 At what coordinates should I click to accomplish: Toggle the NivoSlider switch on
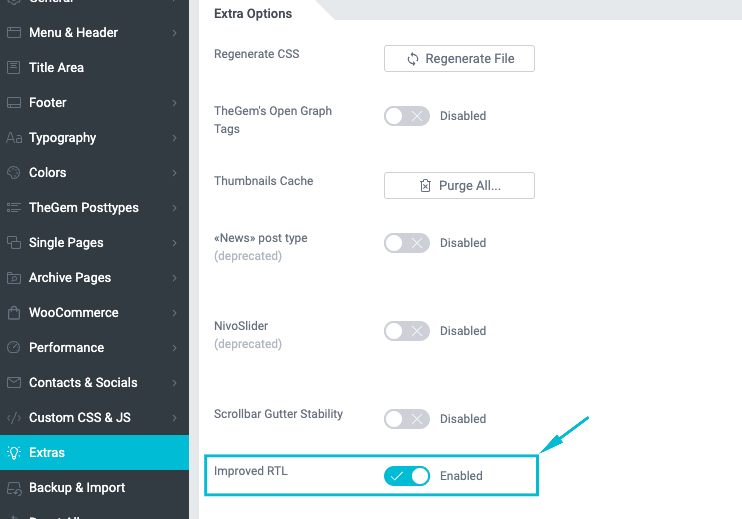pos(407,331)
